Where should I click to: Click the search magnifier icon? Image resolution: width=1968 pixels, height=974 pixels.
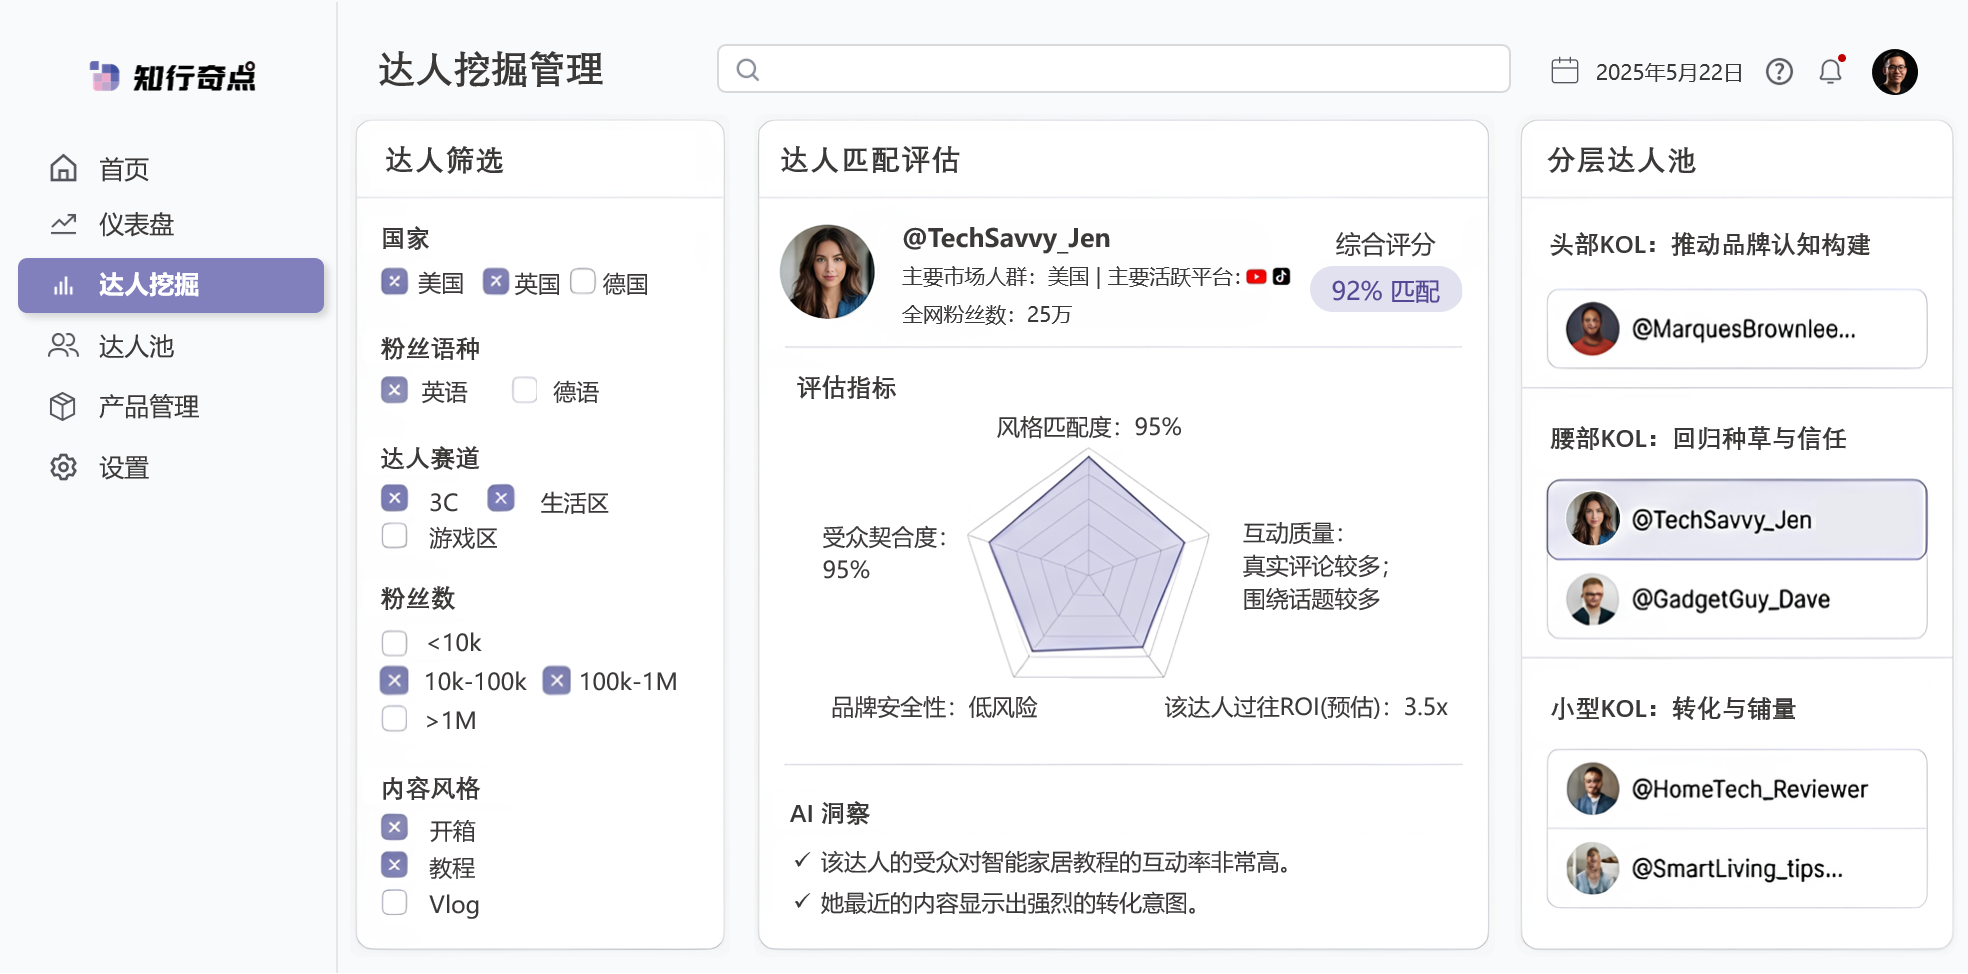click(x=748, y=70)
